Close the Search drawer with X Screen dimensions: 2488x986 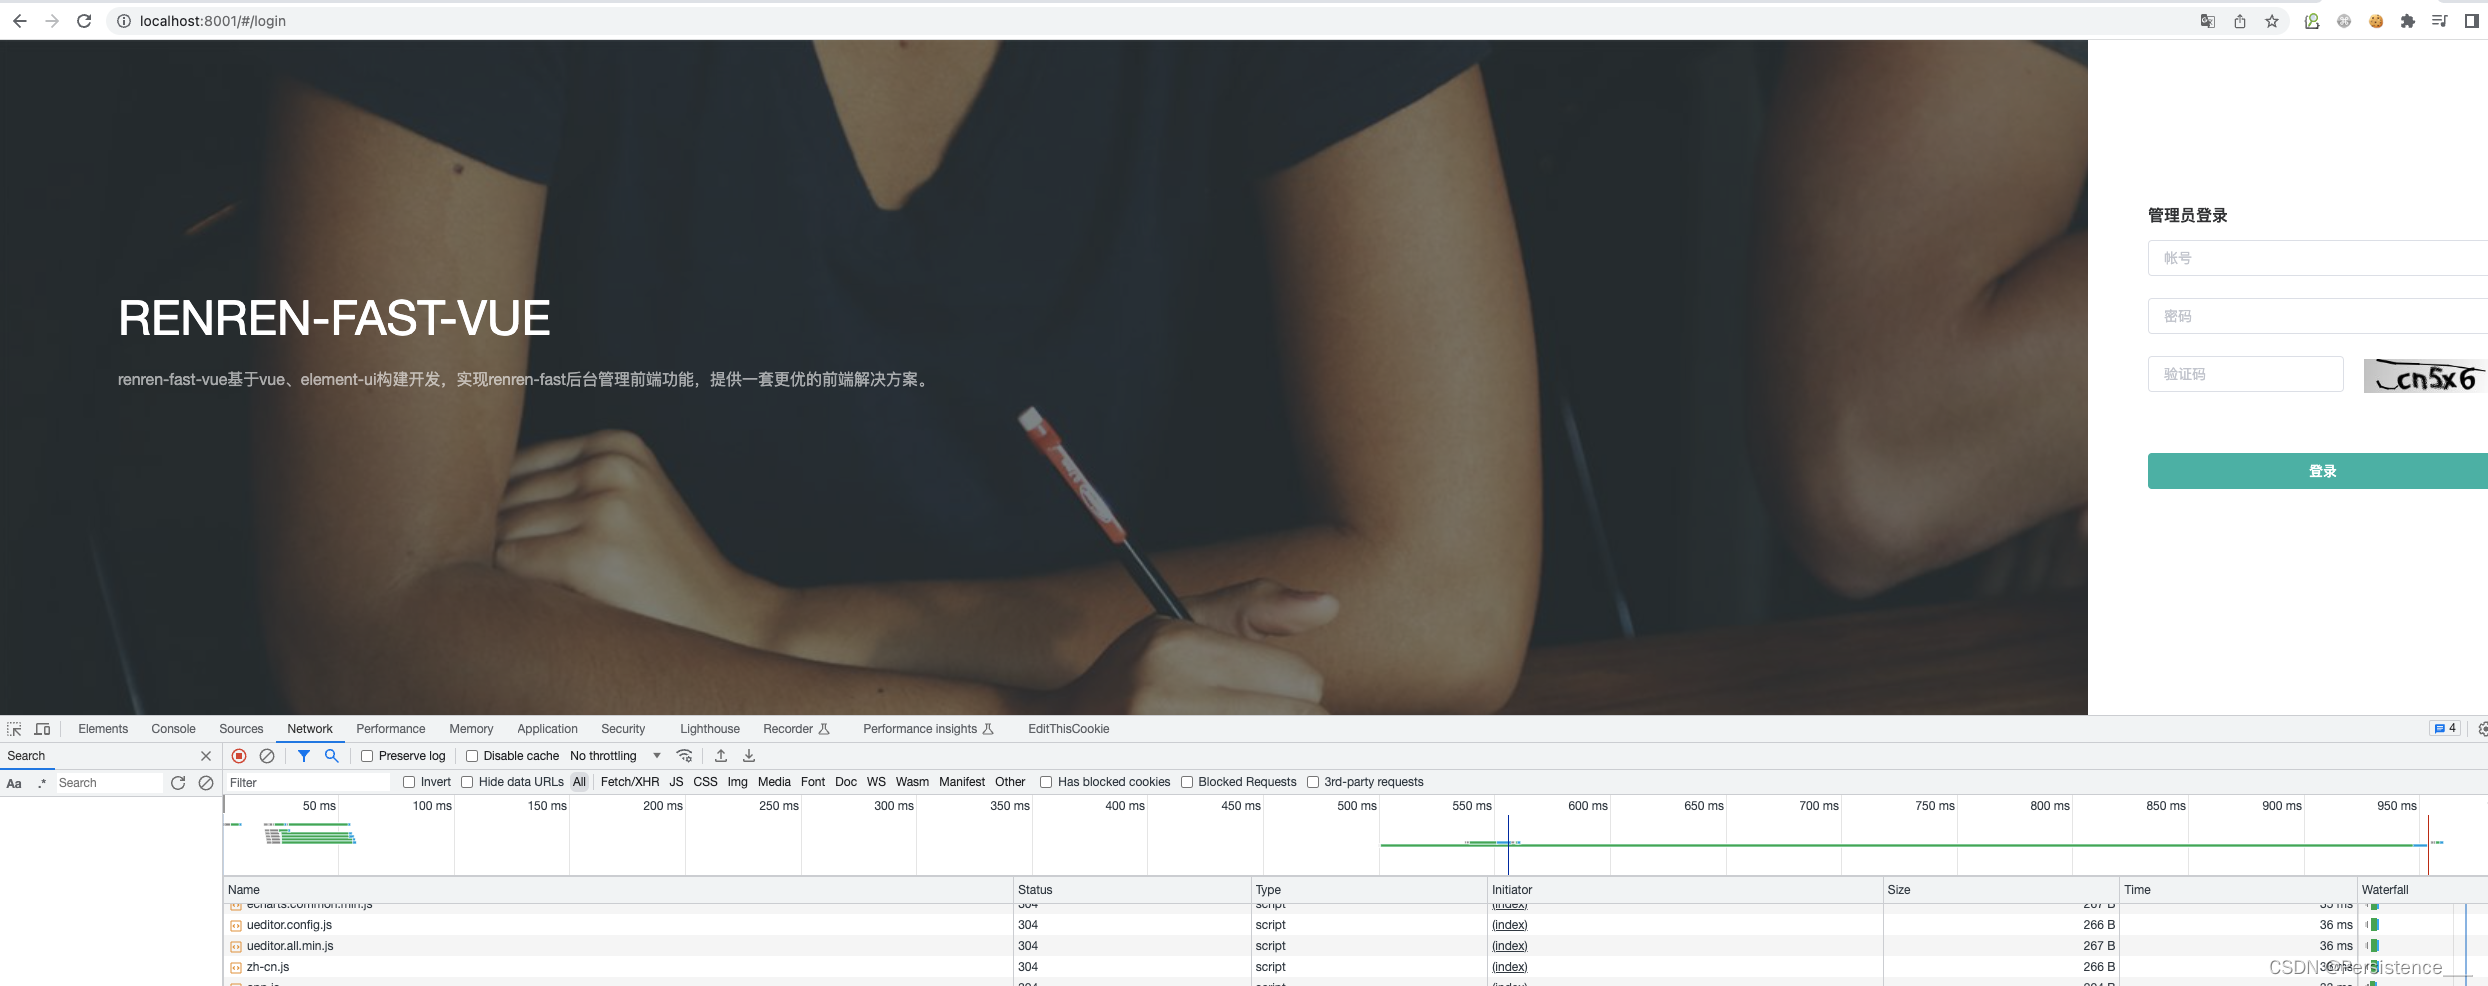pyautogui.click(x=206, y=756)
